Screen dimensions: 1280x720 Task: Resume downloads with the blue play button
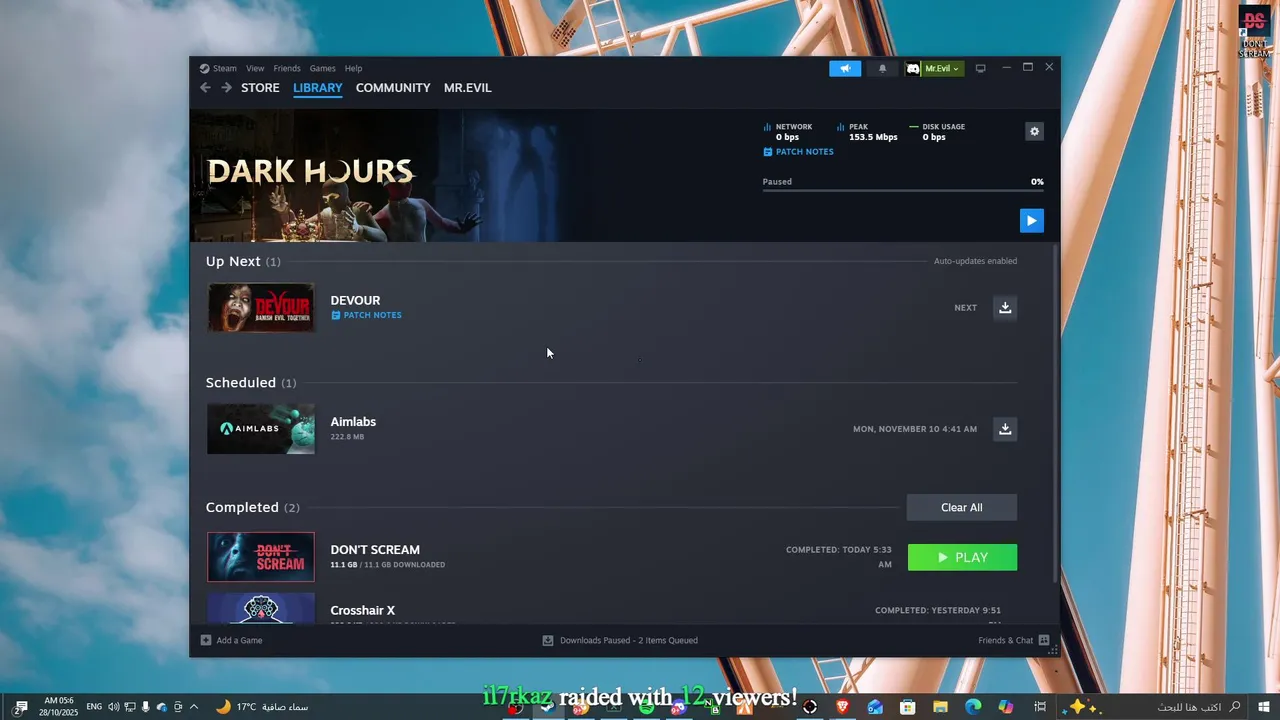(1032, 220)
